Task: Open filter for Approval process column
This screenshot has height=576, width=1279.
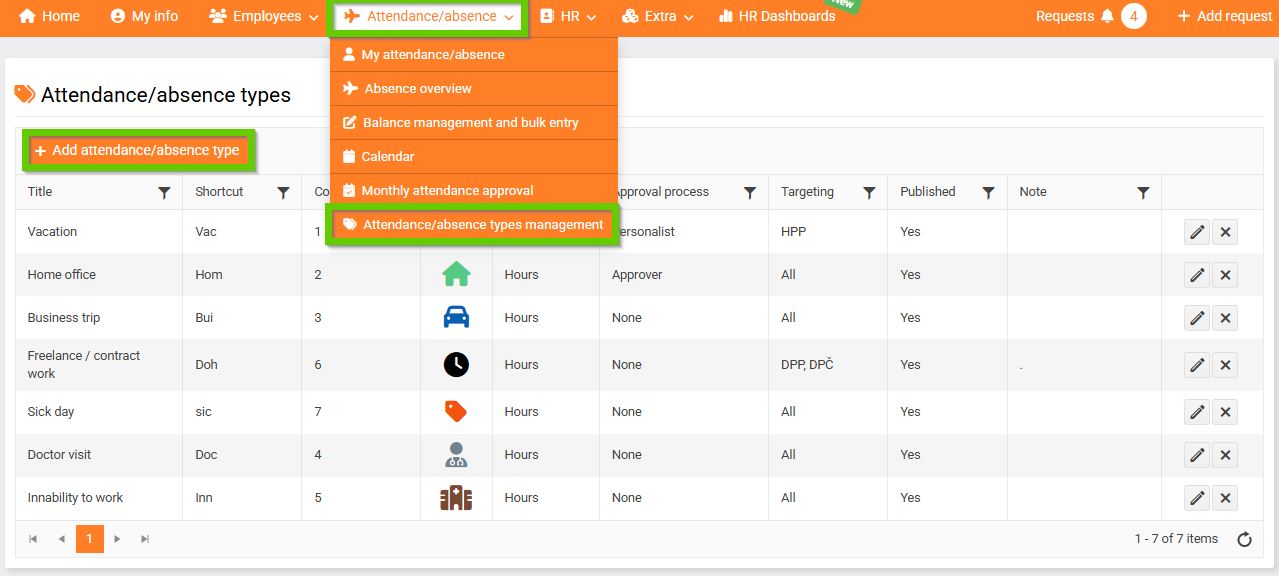Action: [750, 192]
